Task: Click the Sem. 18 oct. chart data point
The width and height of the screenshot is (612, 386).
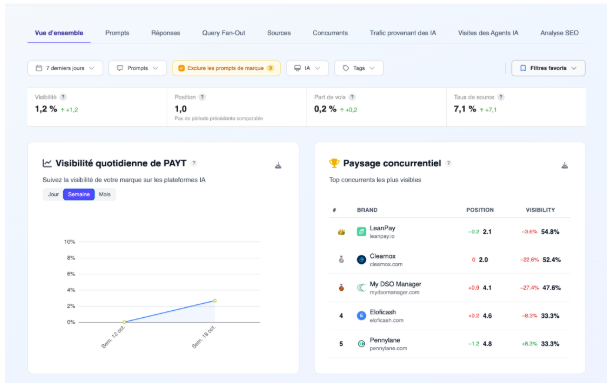Action: tap(124, 322)
